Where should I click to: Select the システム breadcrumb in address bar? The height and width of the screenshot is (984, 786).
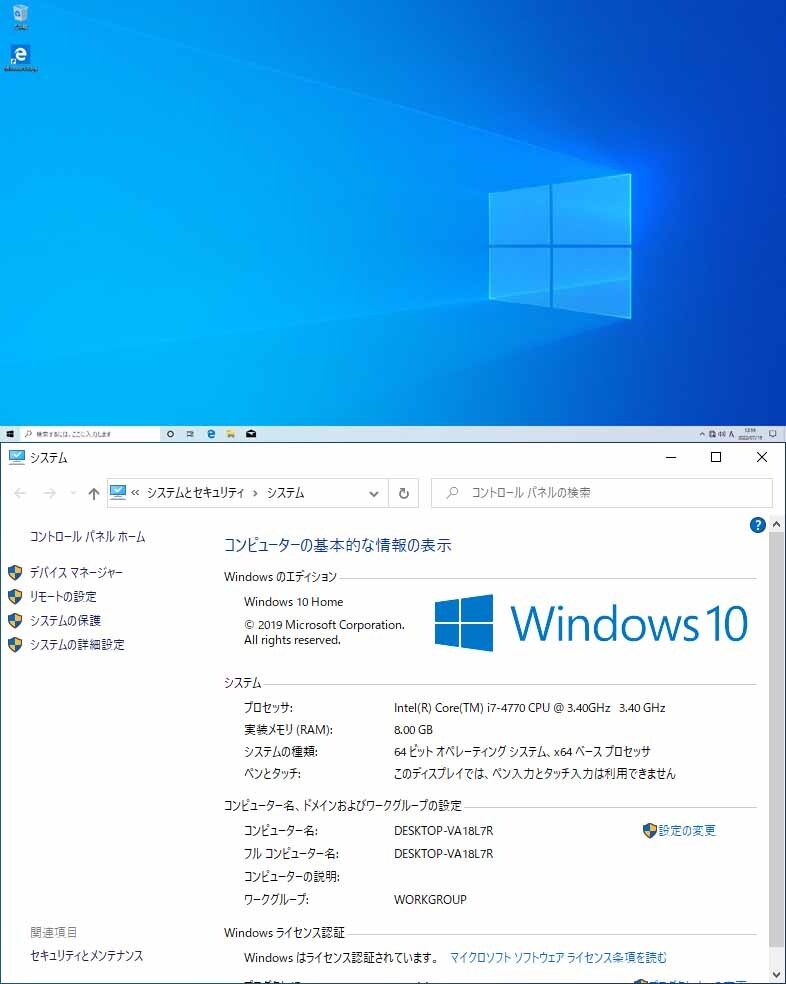[x=285, y=493]
